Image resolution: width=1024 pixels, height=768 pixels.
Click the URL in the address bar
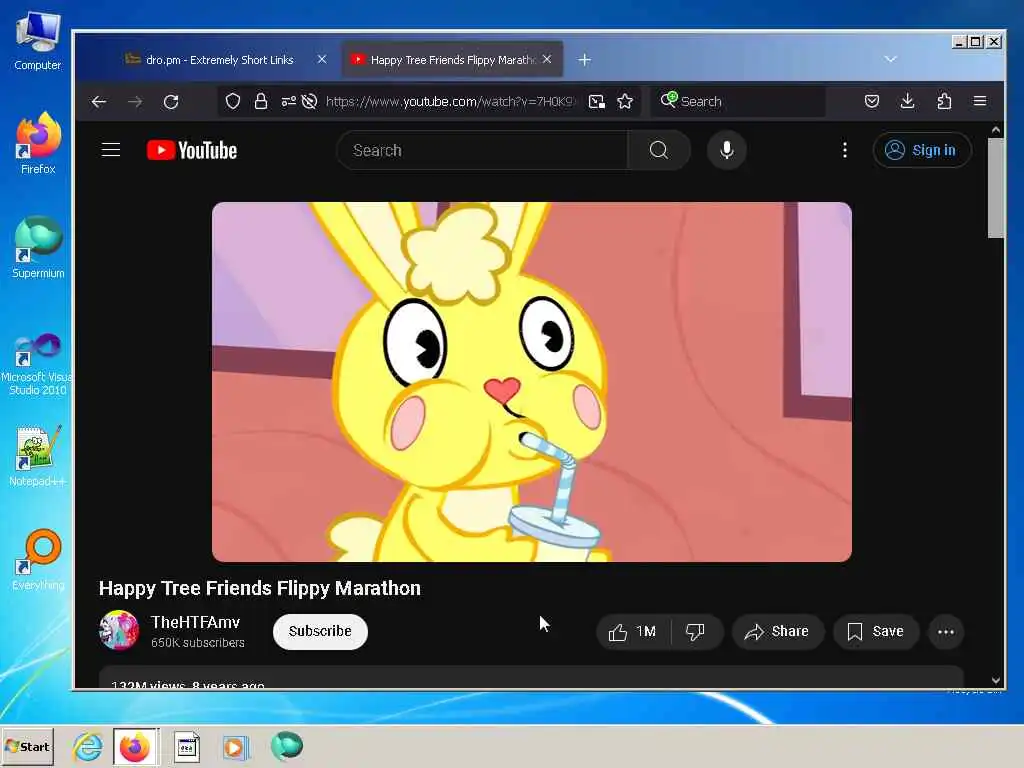click(449, 101)
